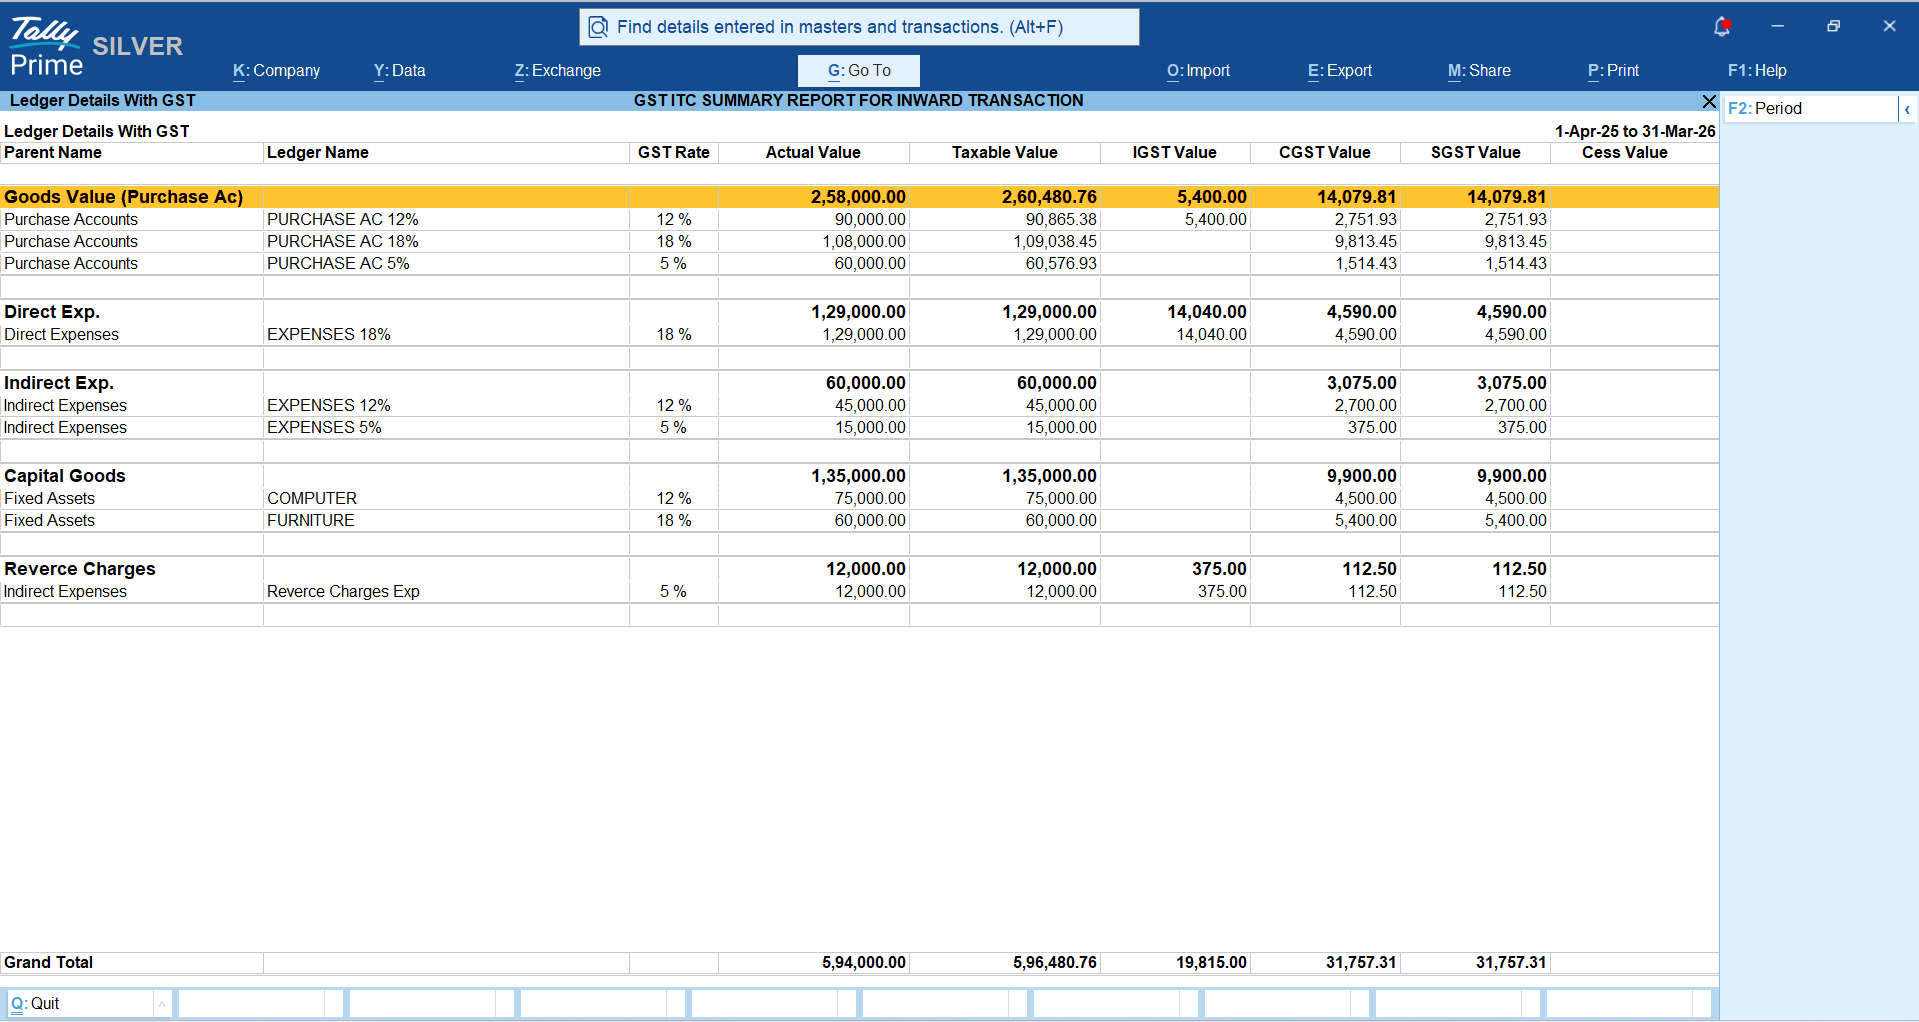Image resolution: width=1919 pixels, height=1022 pixels.
Task: Select EXPENSES 18% ledger row
Action: pos(859,335)
